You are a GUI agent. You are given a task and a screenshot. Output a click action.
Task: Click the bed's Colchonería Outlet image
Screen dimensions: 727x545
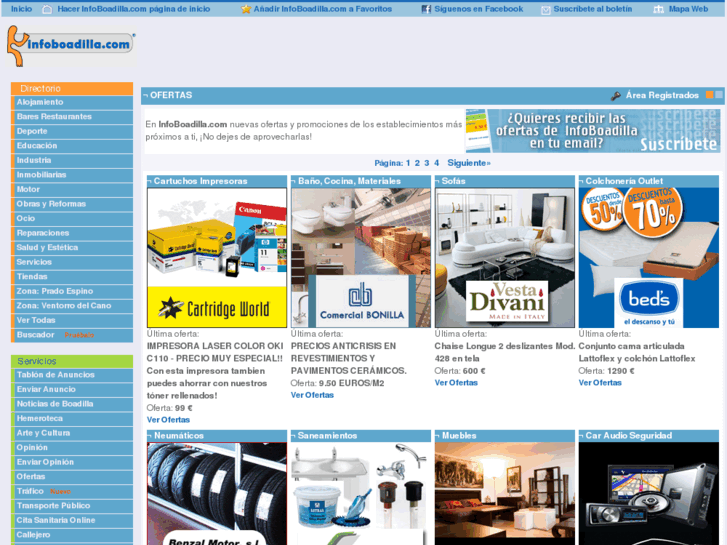[649, 257]
